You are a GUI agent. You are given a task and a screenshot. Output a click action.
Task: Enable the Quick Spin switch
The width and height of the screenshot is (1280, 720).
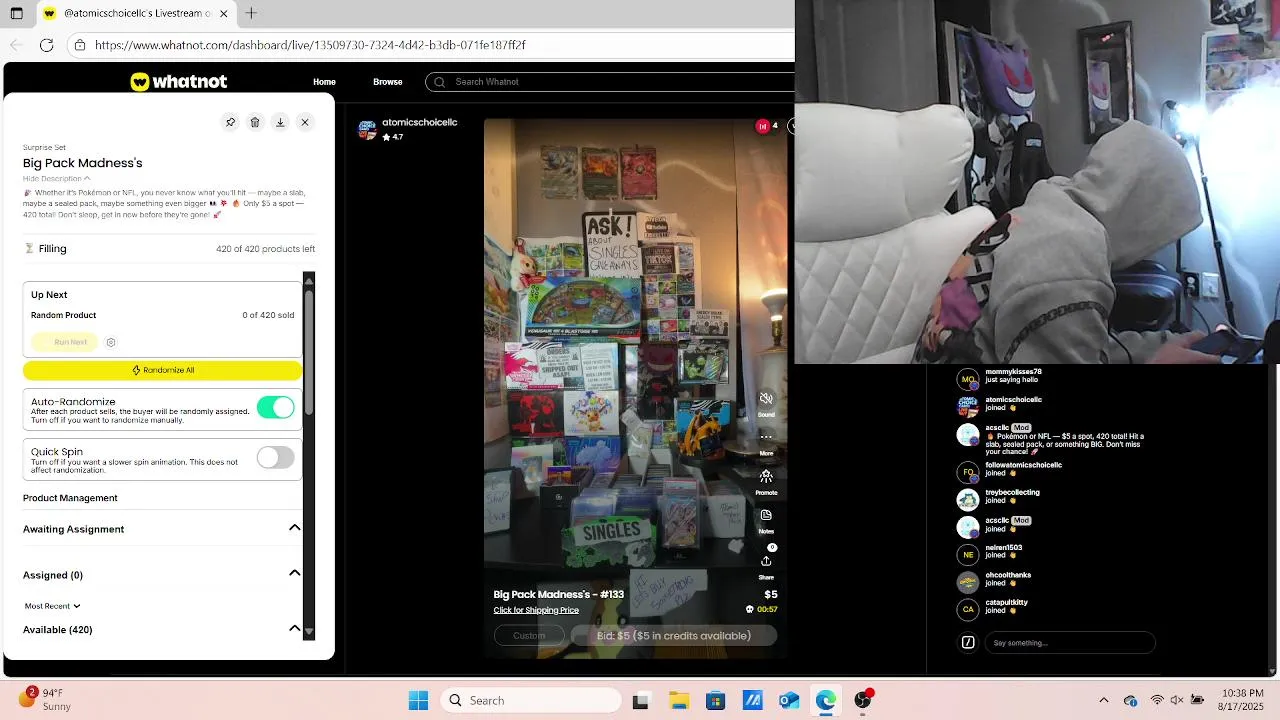point(275,457)
